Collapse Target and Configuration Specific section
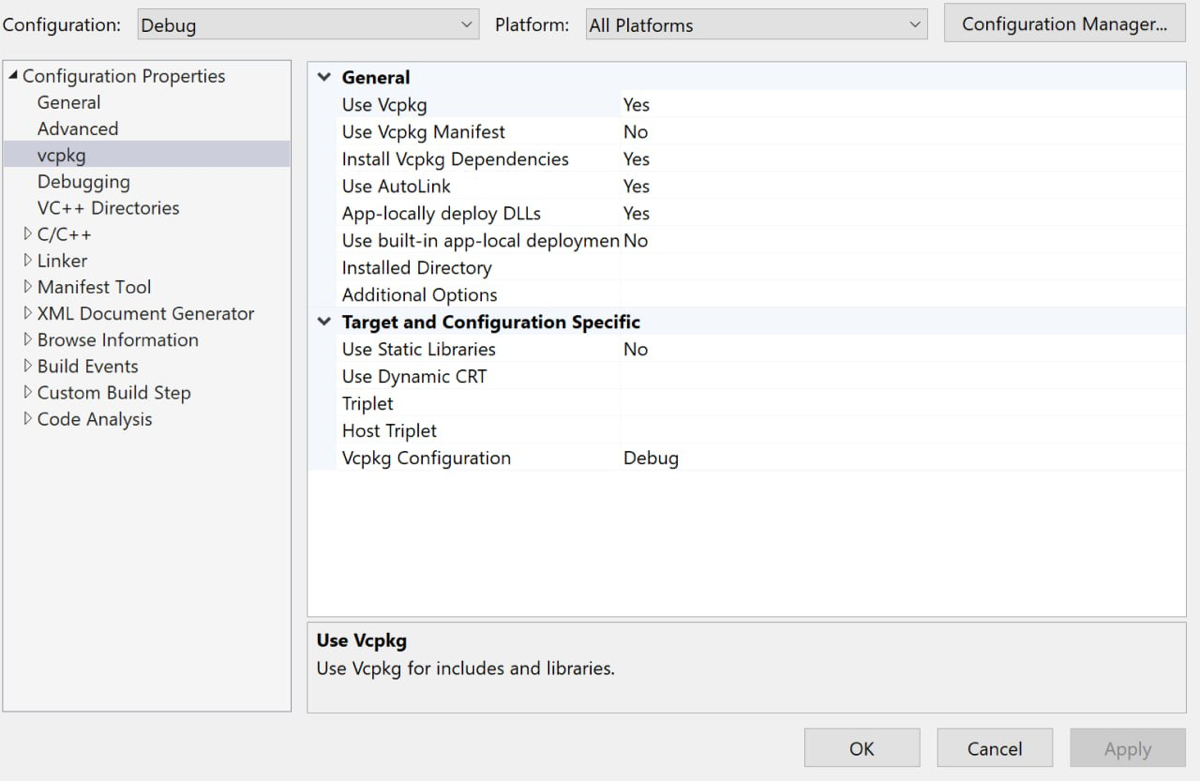Image resolution: width=1200 pixels, height=781 pixels. (324, 322)
